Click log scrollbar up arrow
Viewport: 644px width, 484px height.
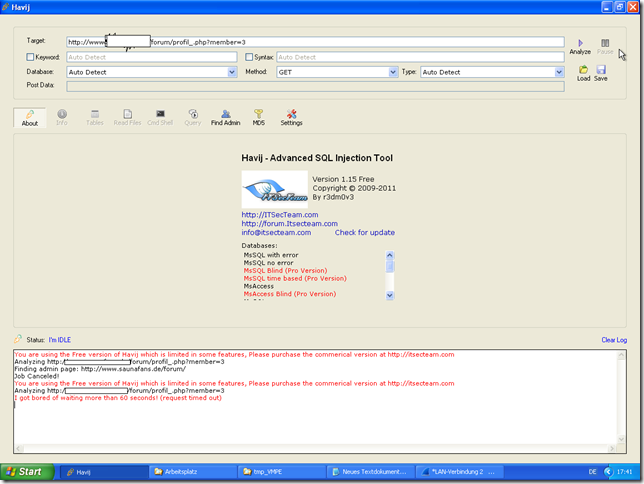621,355
